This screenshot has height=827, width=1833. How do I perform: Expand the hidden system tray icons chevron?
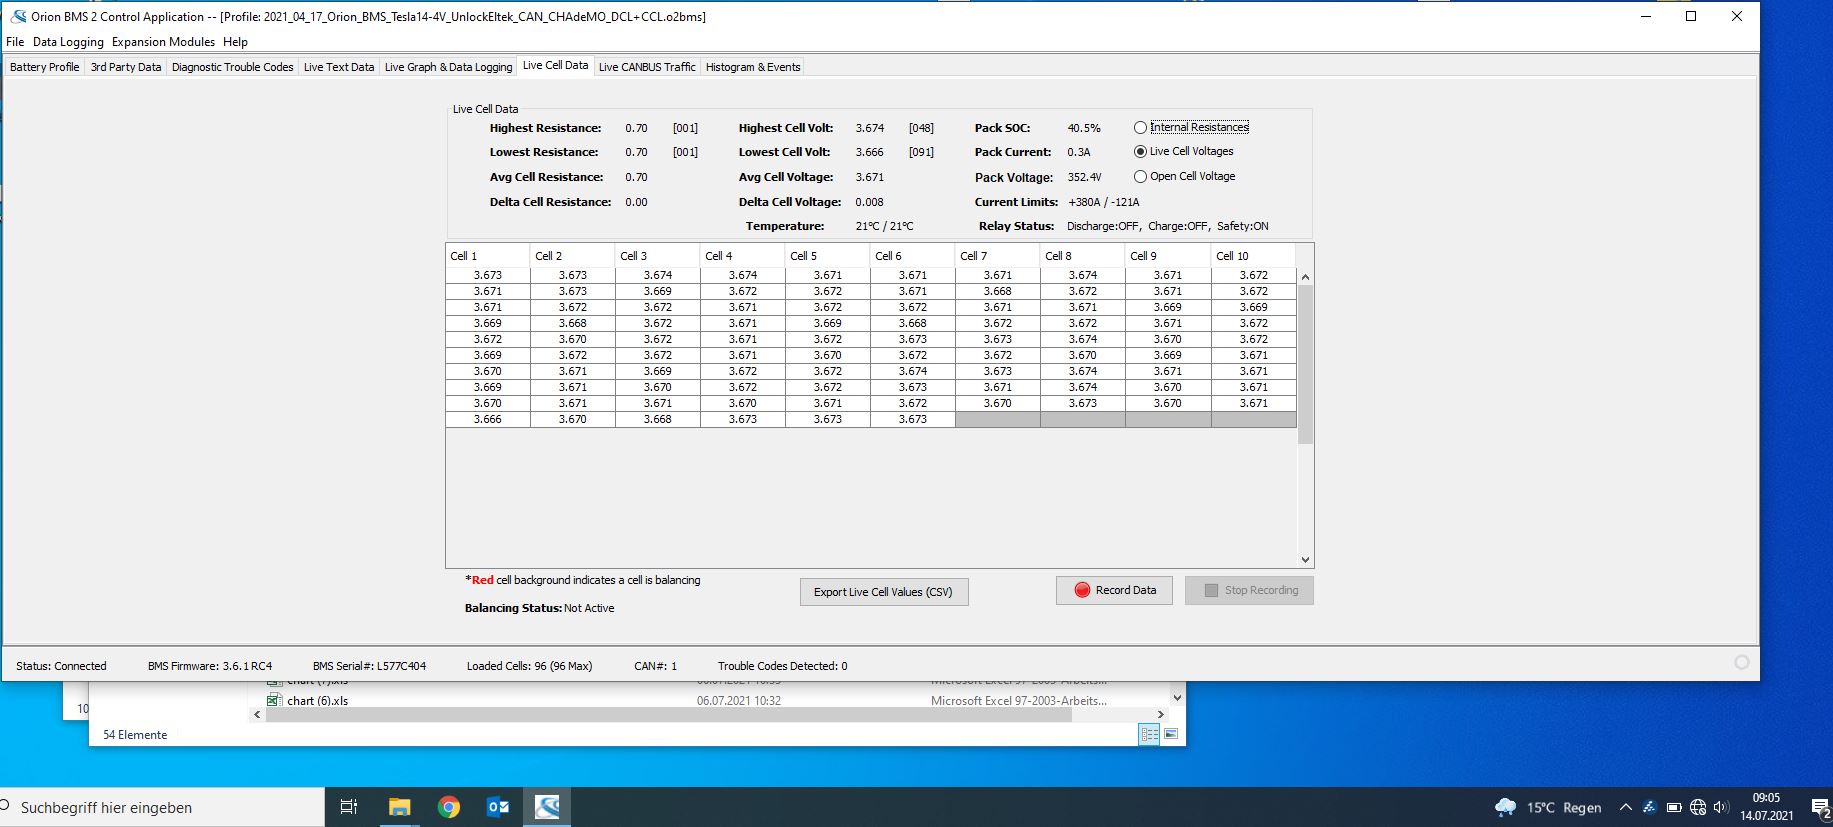[x=1625, y=807]
